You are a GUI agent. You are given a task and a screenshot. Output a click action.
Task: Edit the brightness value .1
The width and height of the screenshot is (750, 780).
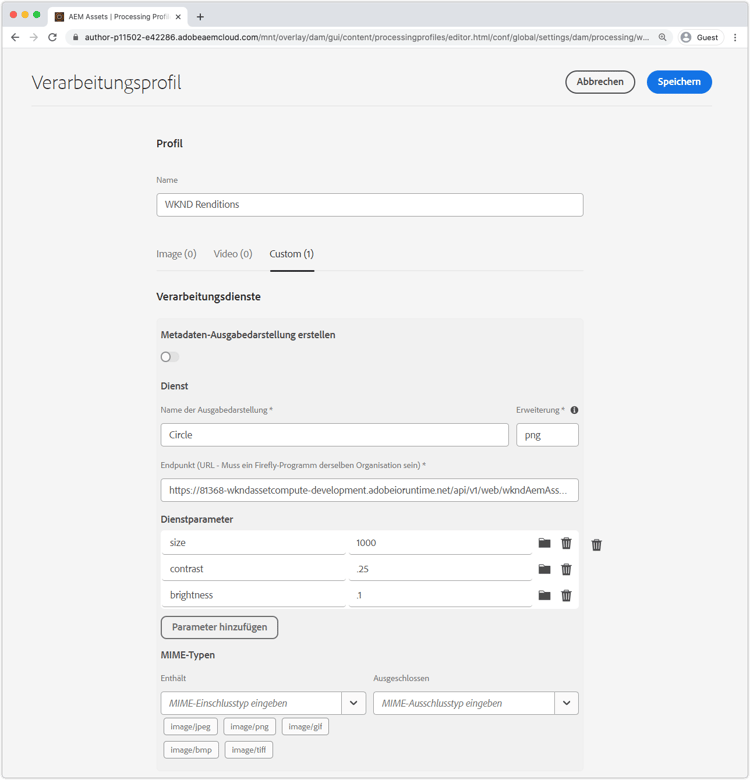point(441,595)
